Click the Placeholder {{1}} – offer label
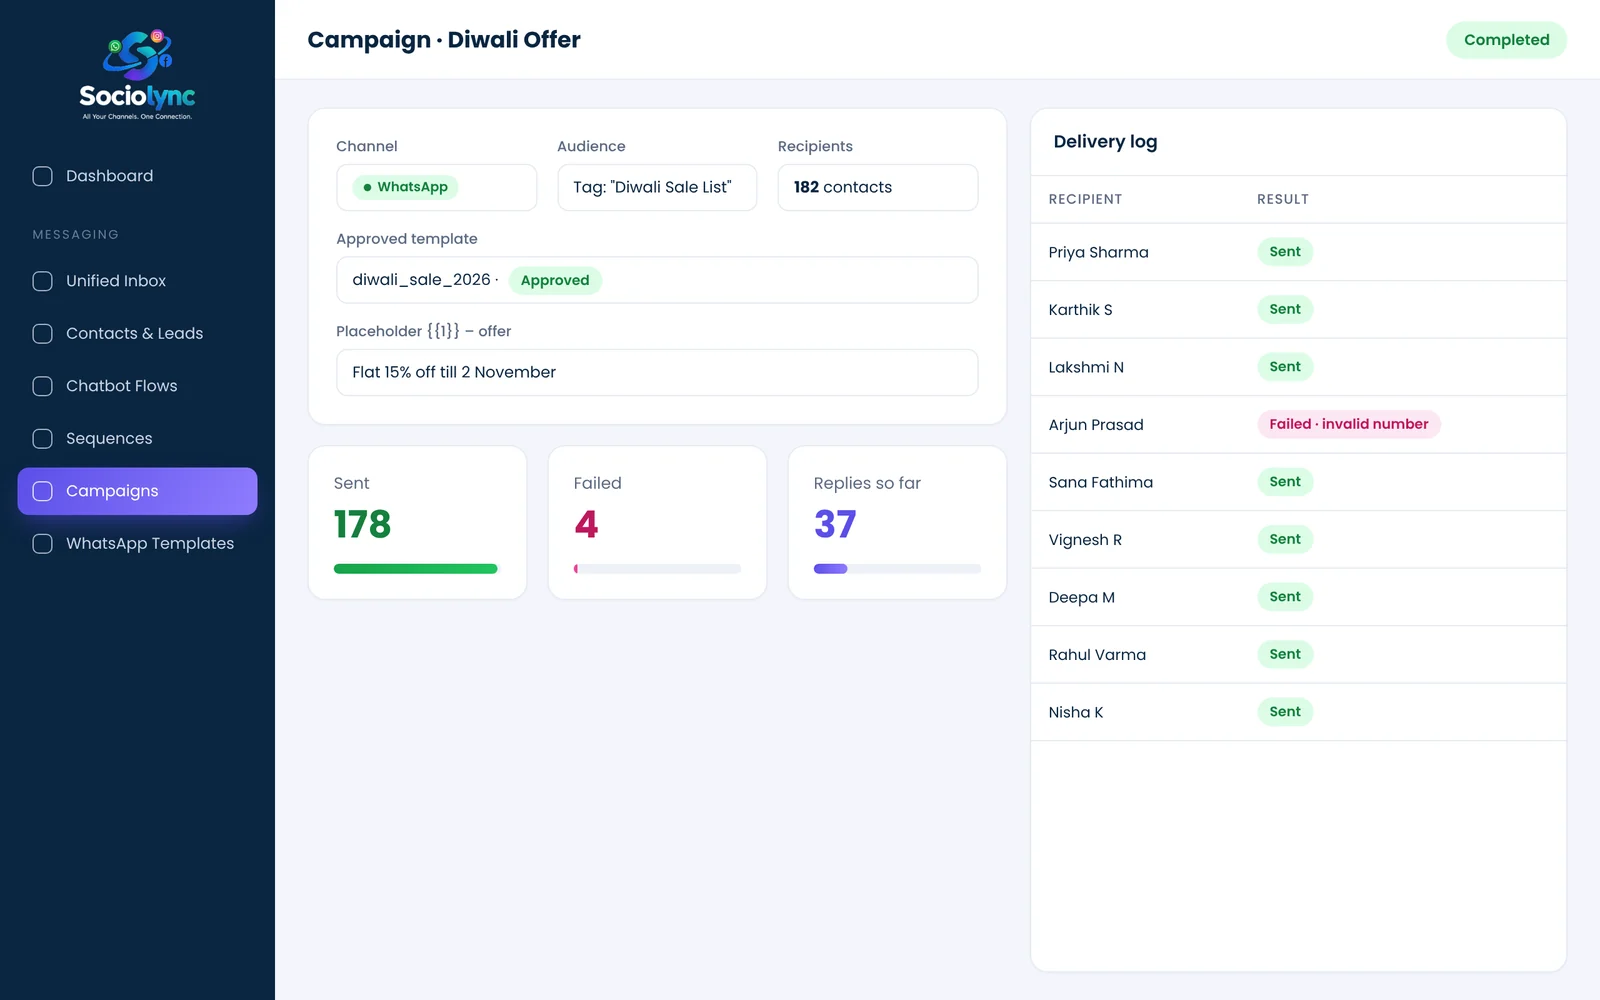 (424, 331)
